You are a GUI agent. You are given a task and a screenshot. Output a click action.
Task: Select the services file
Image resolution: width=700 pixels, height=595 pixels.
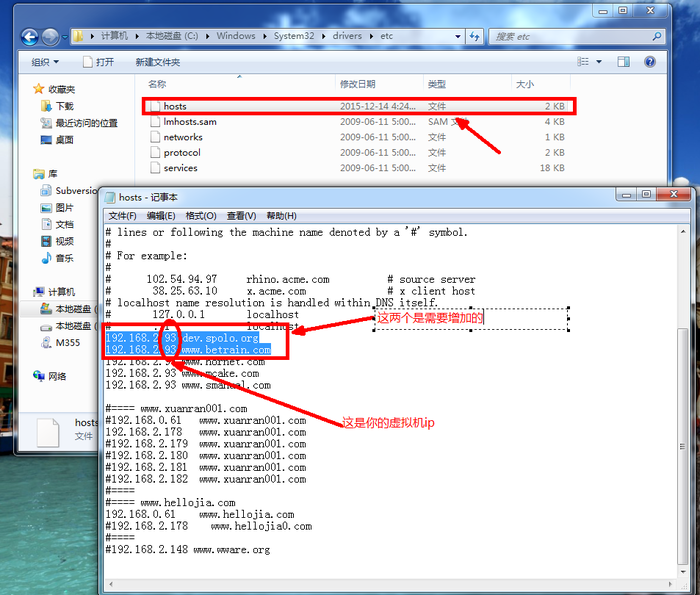coord(358,168)
